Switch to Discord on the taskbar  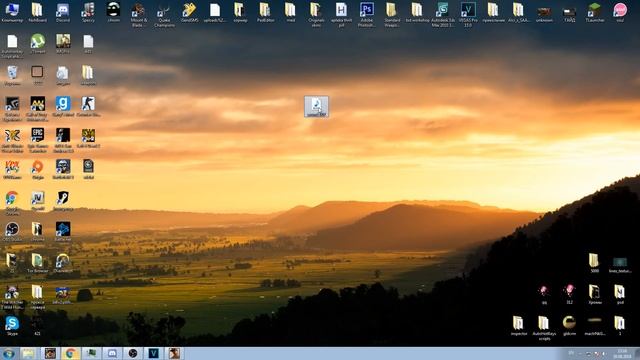[x=112, y=353]
